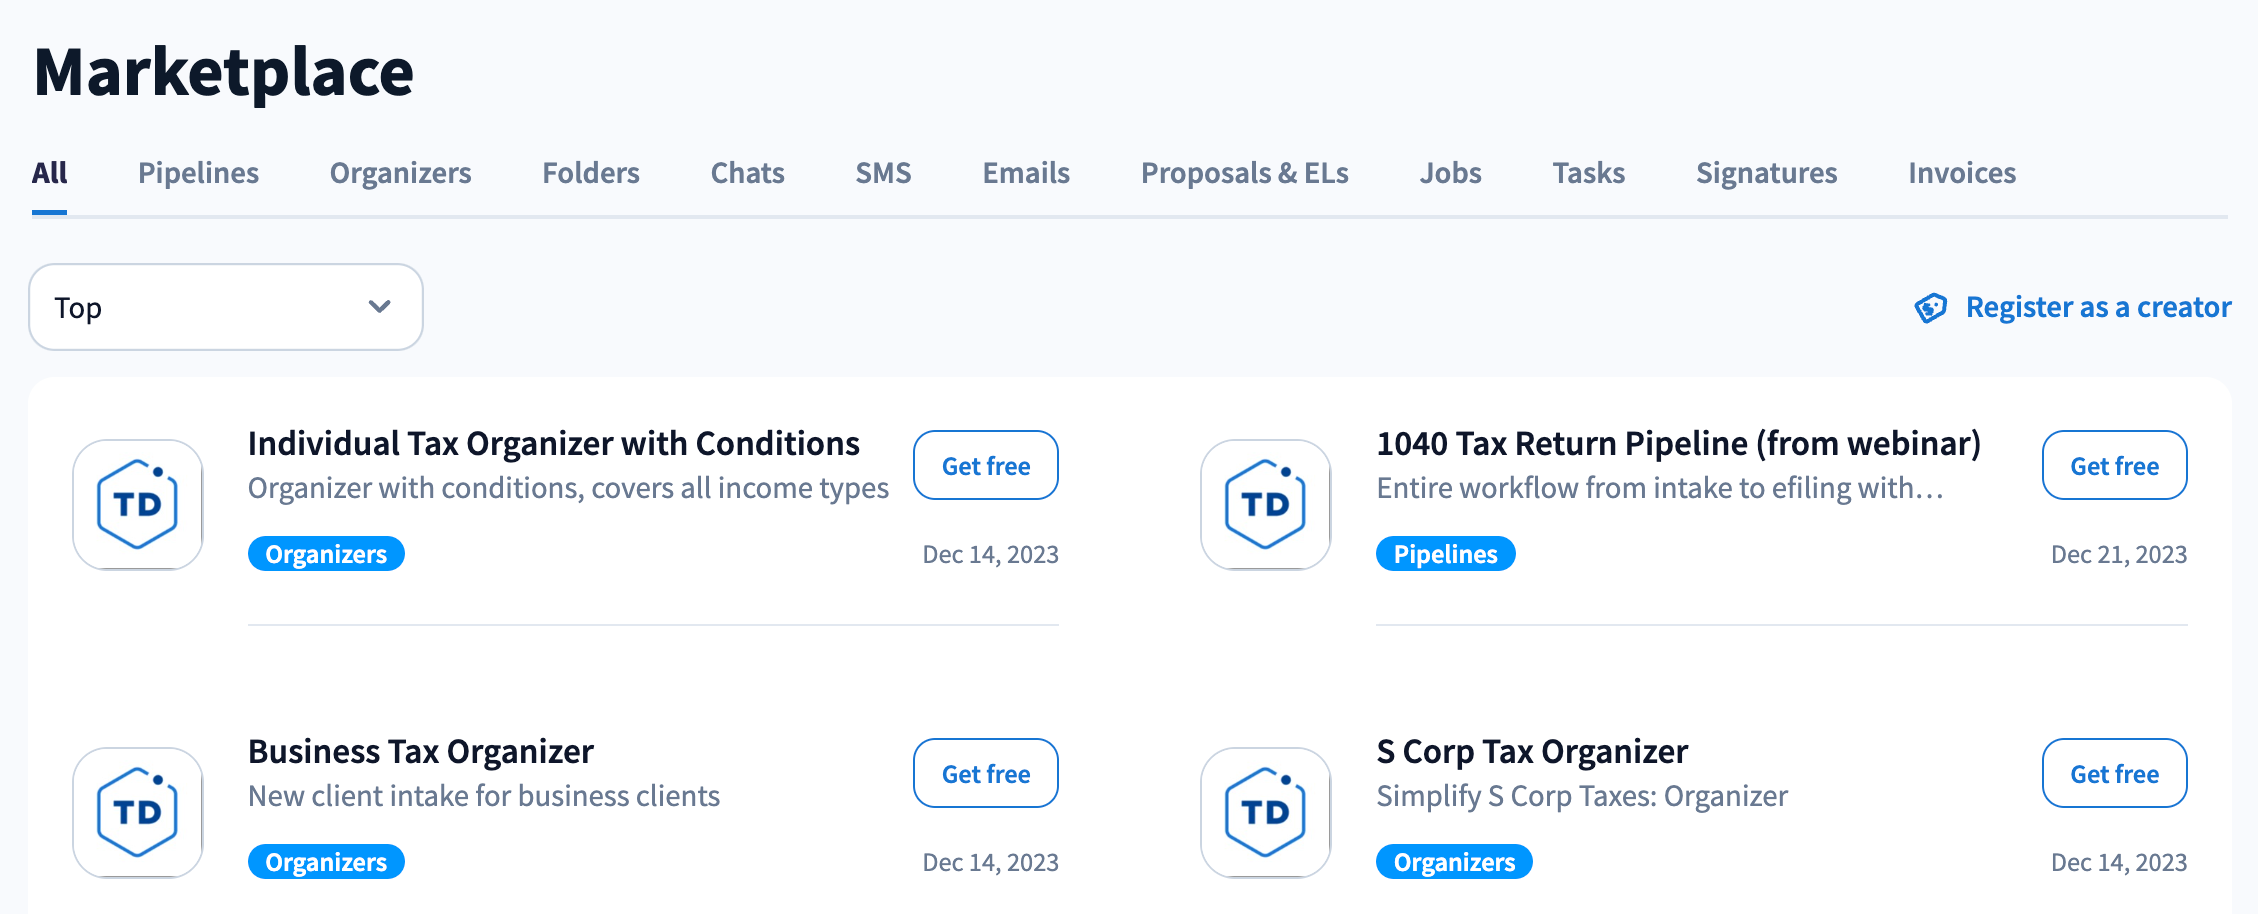Click Organizers tag under Business Tax Organizer
Screen dimensions: 2258x914
(x=326, y=862)
